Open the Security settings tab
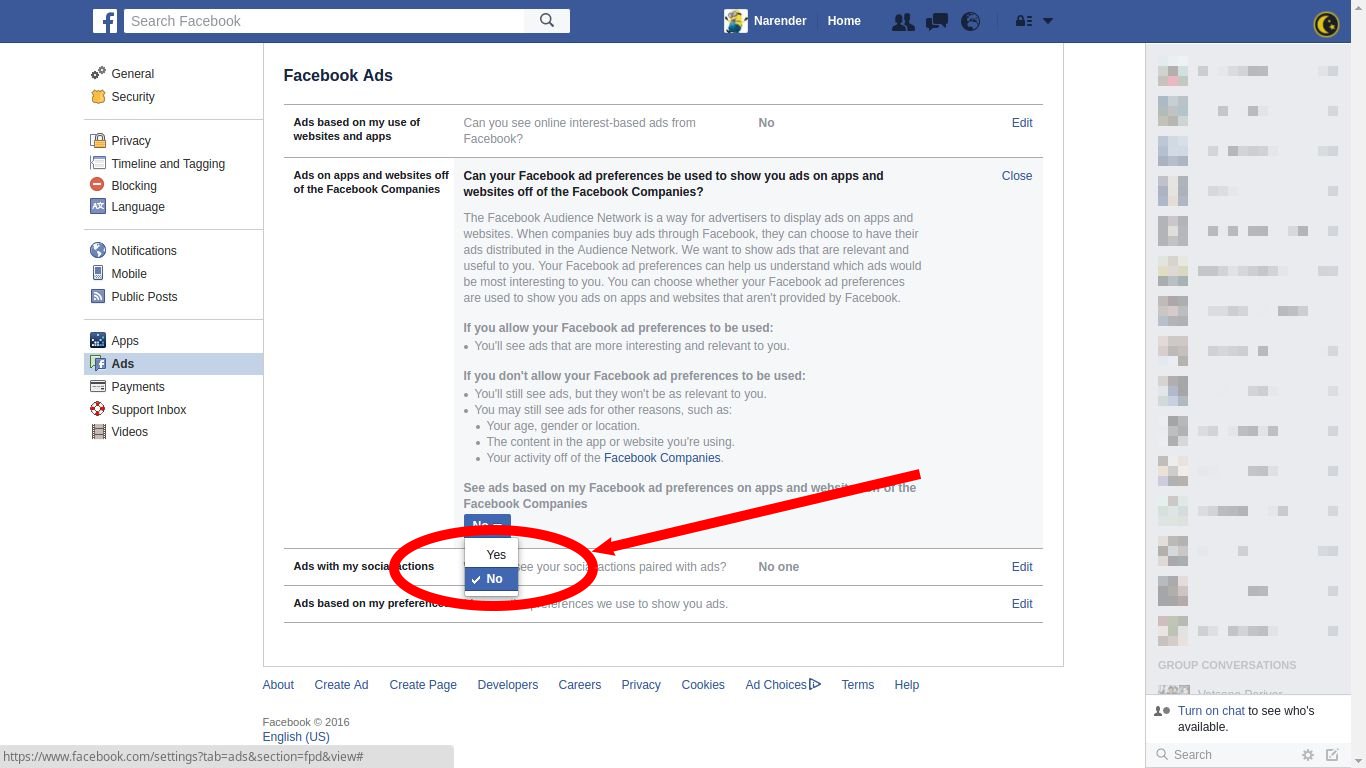The image size is (1366, 768). 132,97
